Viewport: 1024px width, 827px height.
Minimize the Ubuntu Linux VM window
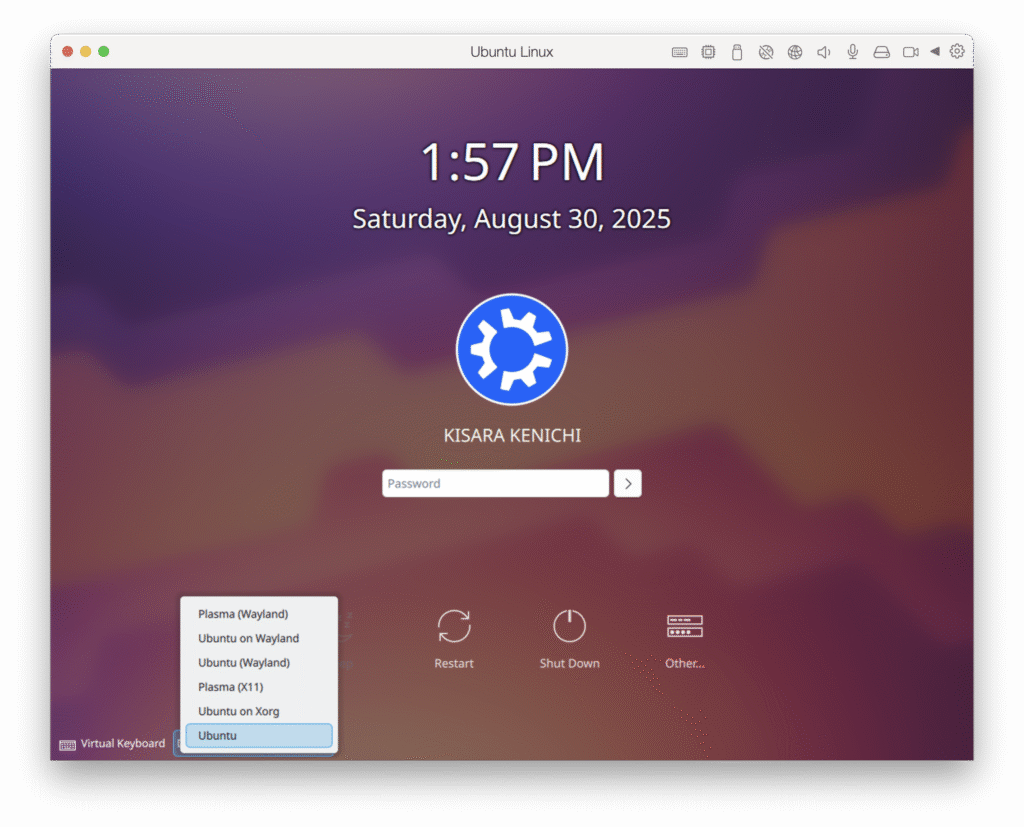tap(86, 52)
